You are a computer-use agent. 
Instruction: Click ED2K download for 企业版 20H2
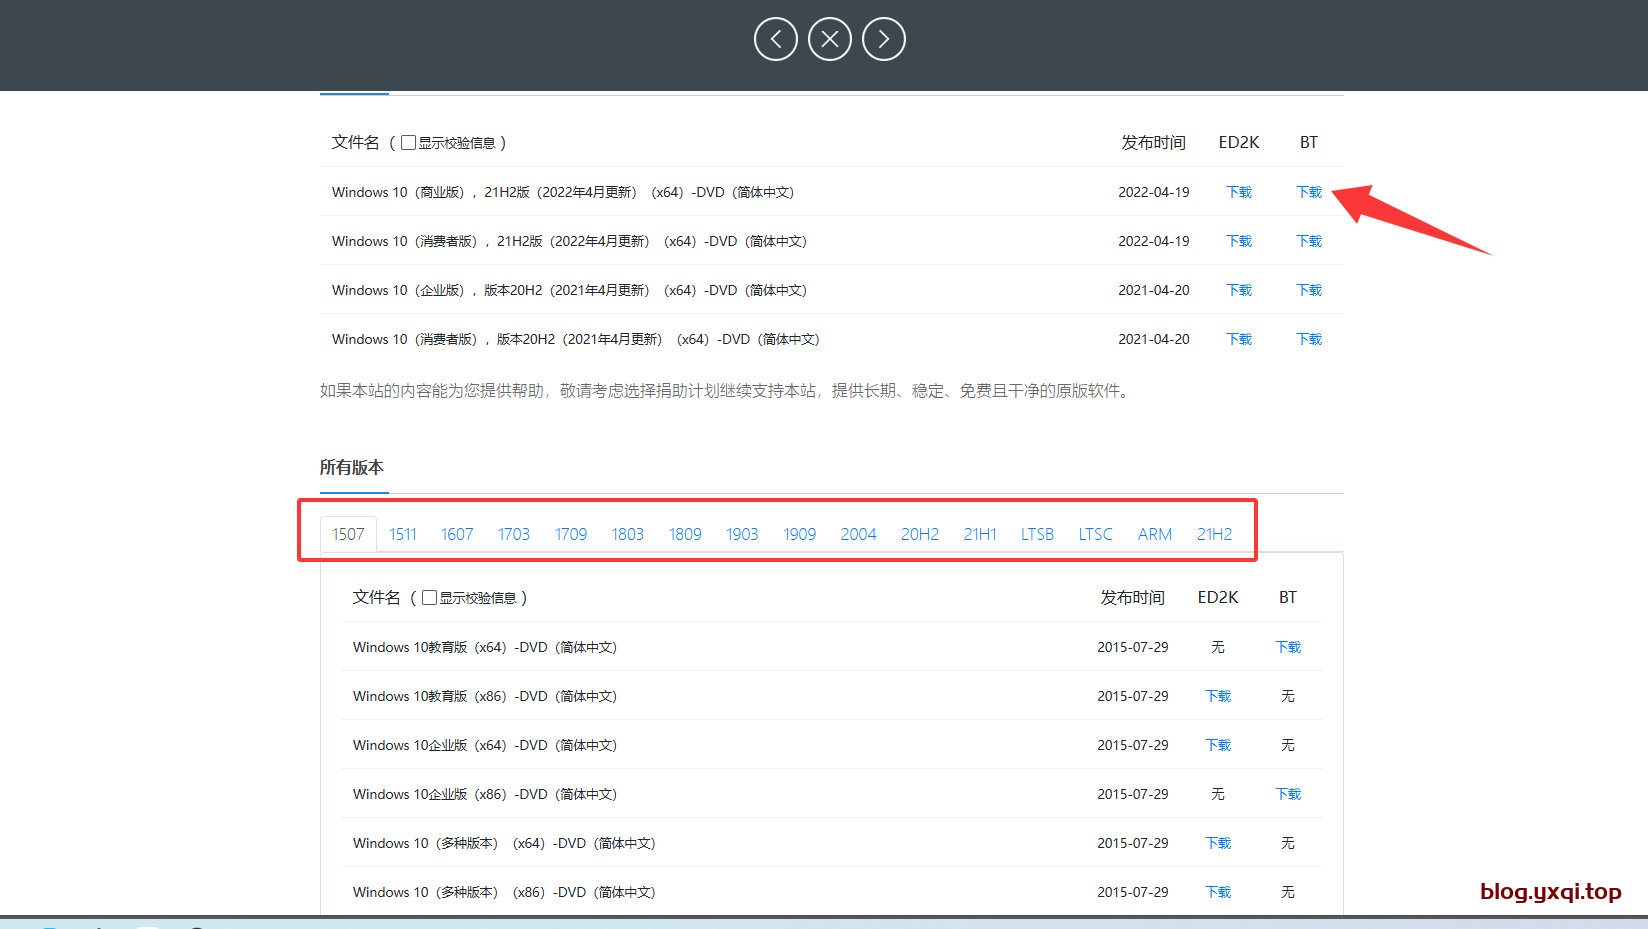click(1238, 290)
